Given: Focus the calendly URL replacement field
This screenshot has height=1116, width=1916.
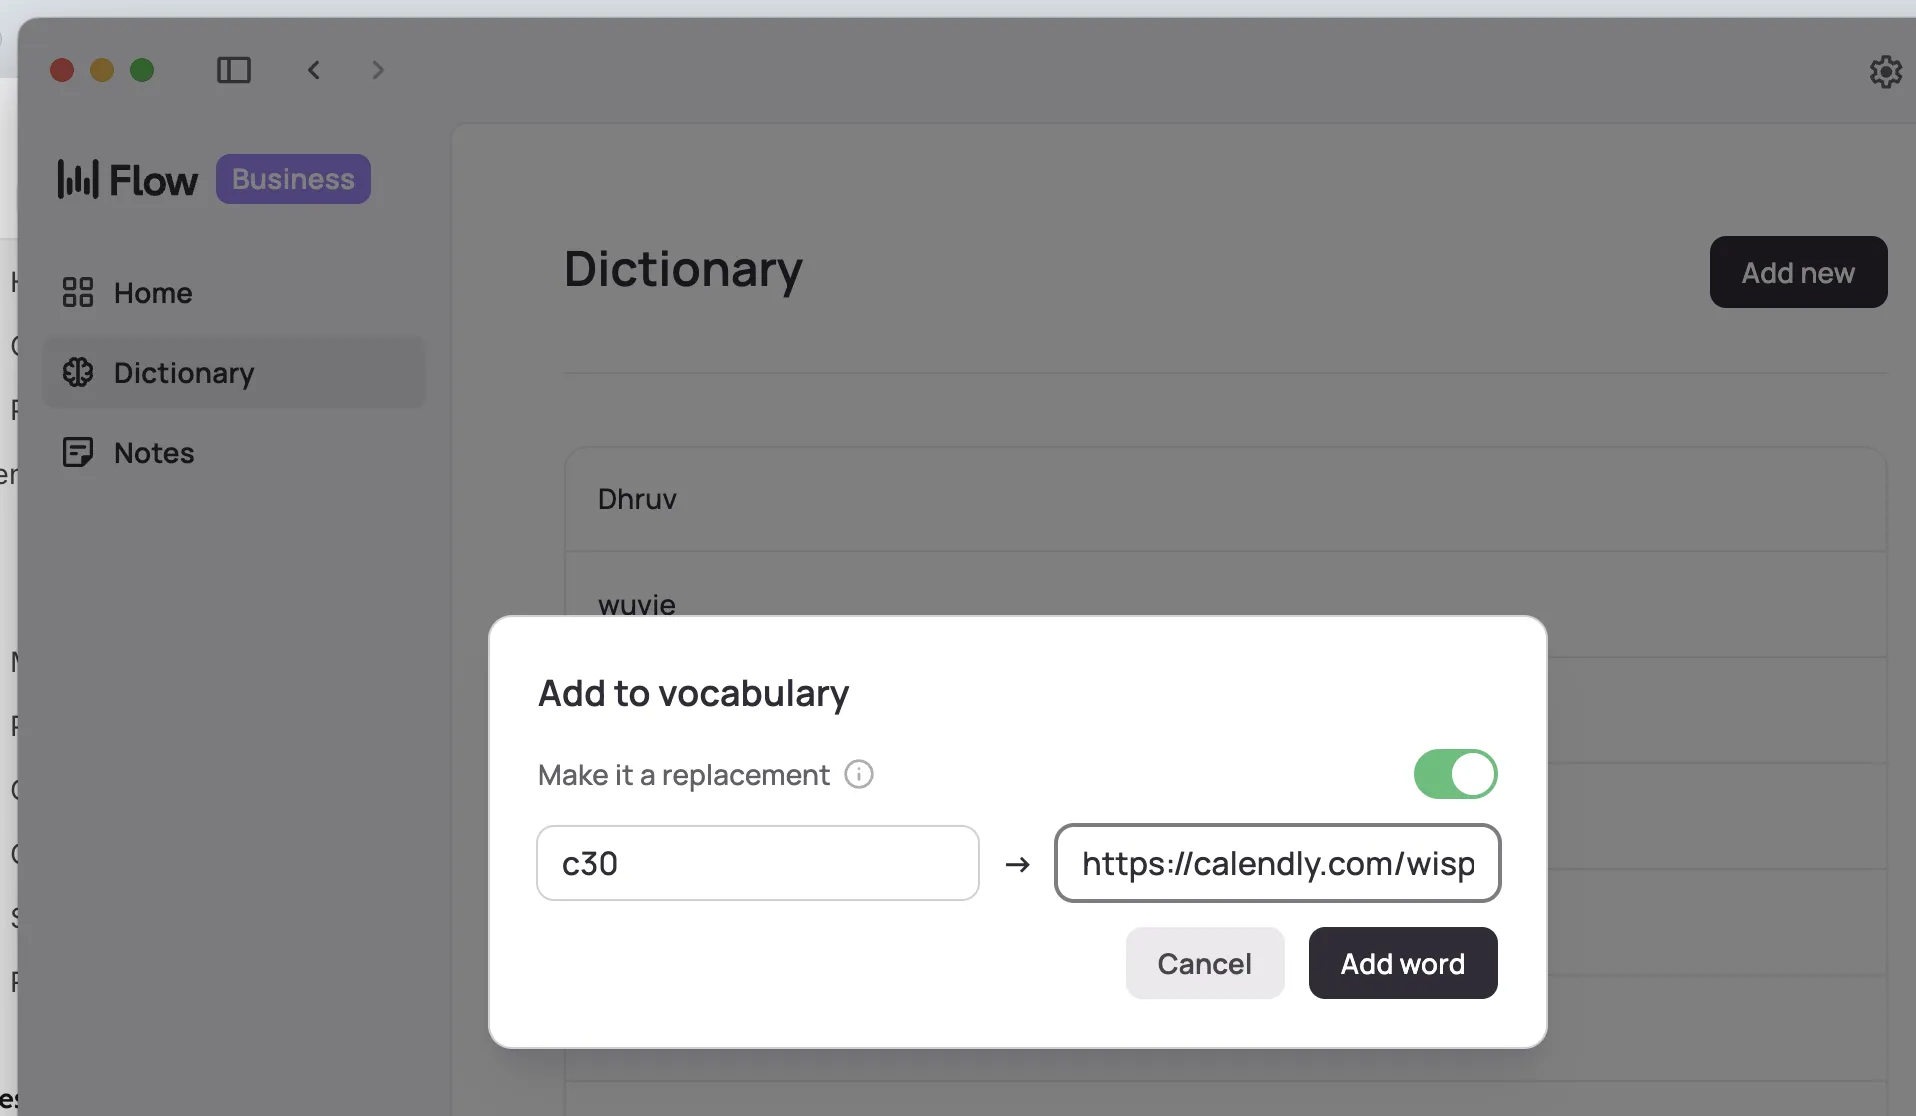Looking at the screenshot, I should 1278,863.
